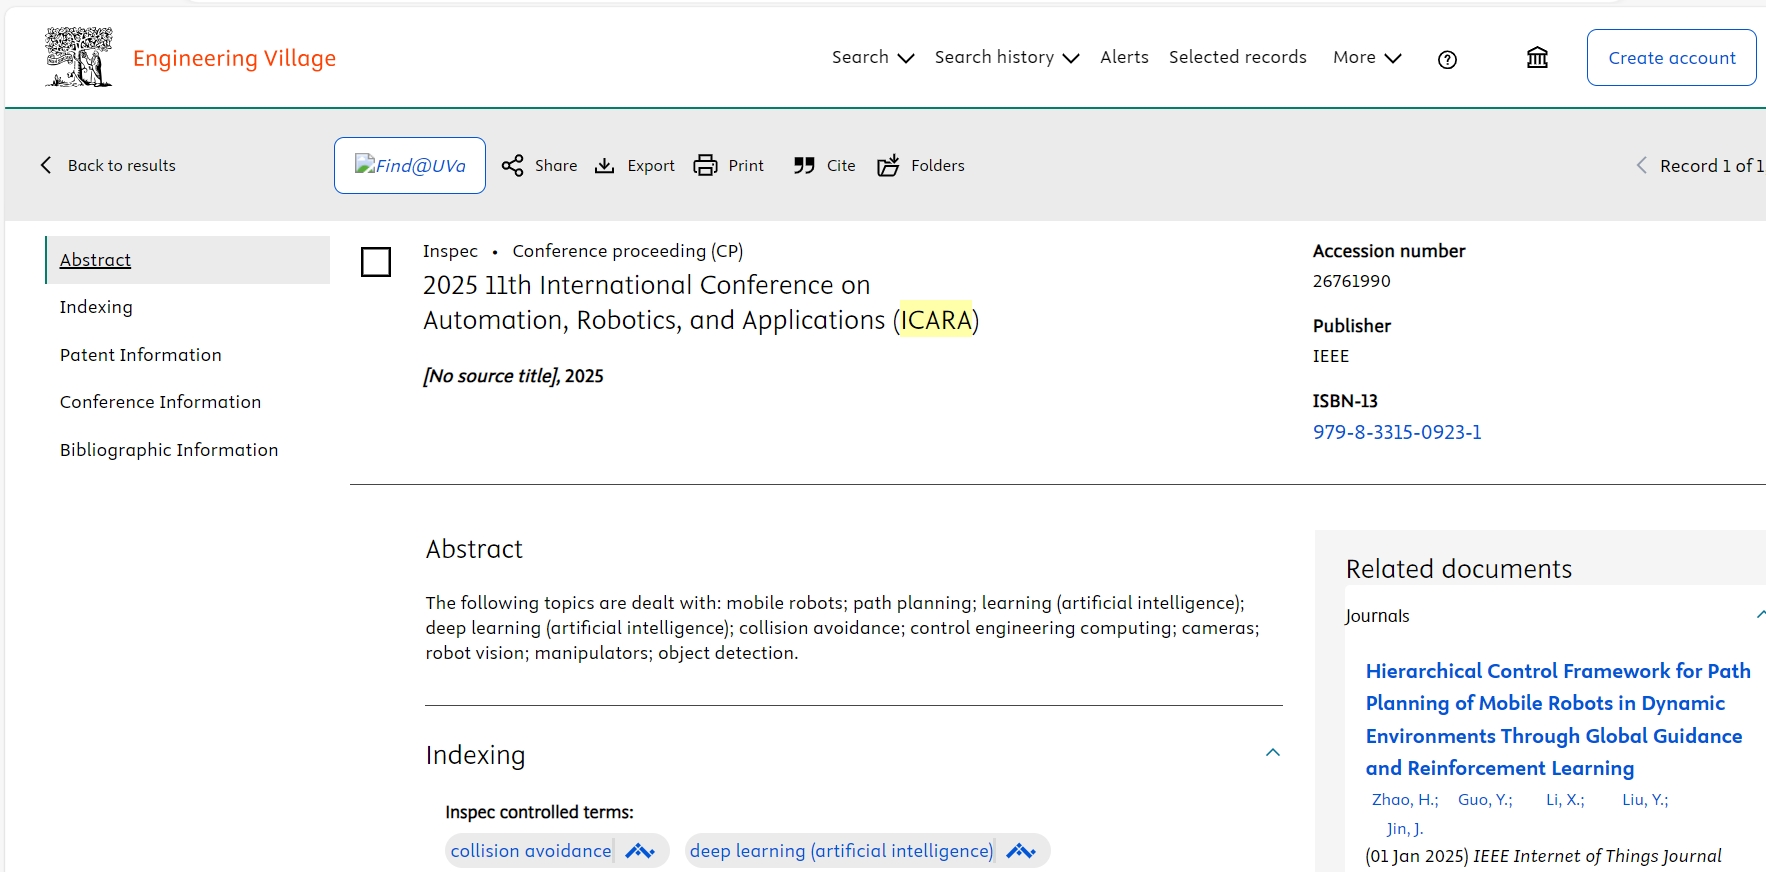This screenshot has width=1766, height=872.
Task: Click the Inspec database label
Action: (x=450, y=251)
